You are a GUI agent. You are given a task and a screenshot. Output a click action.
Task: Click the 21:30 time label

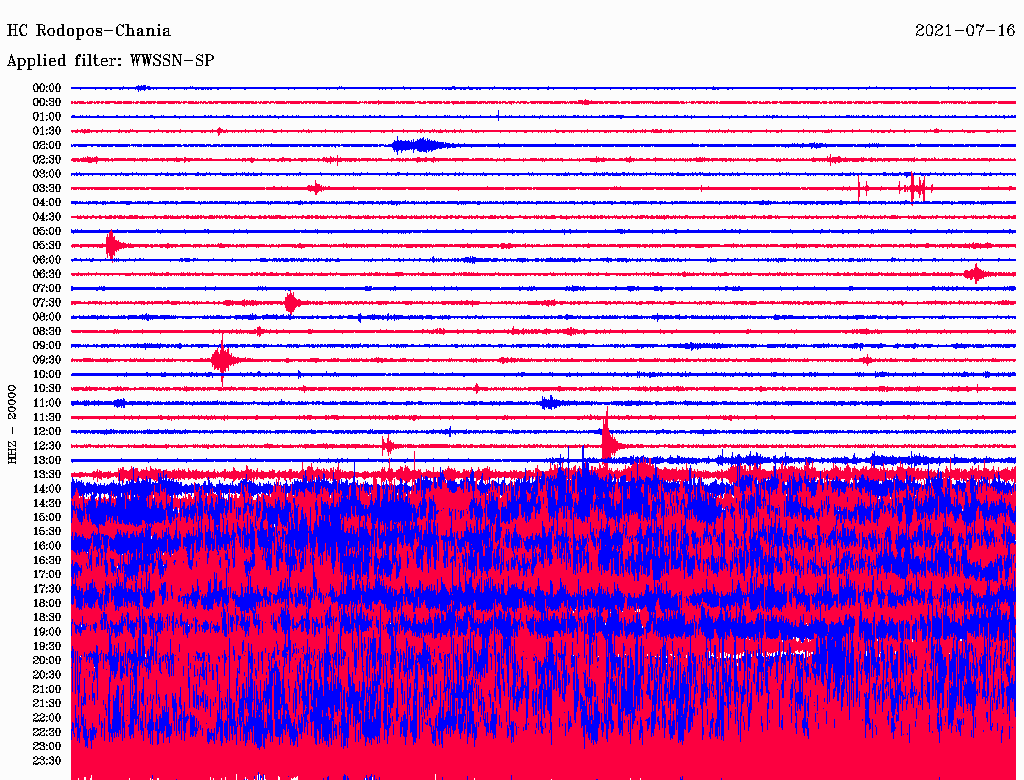[47, 704]
